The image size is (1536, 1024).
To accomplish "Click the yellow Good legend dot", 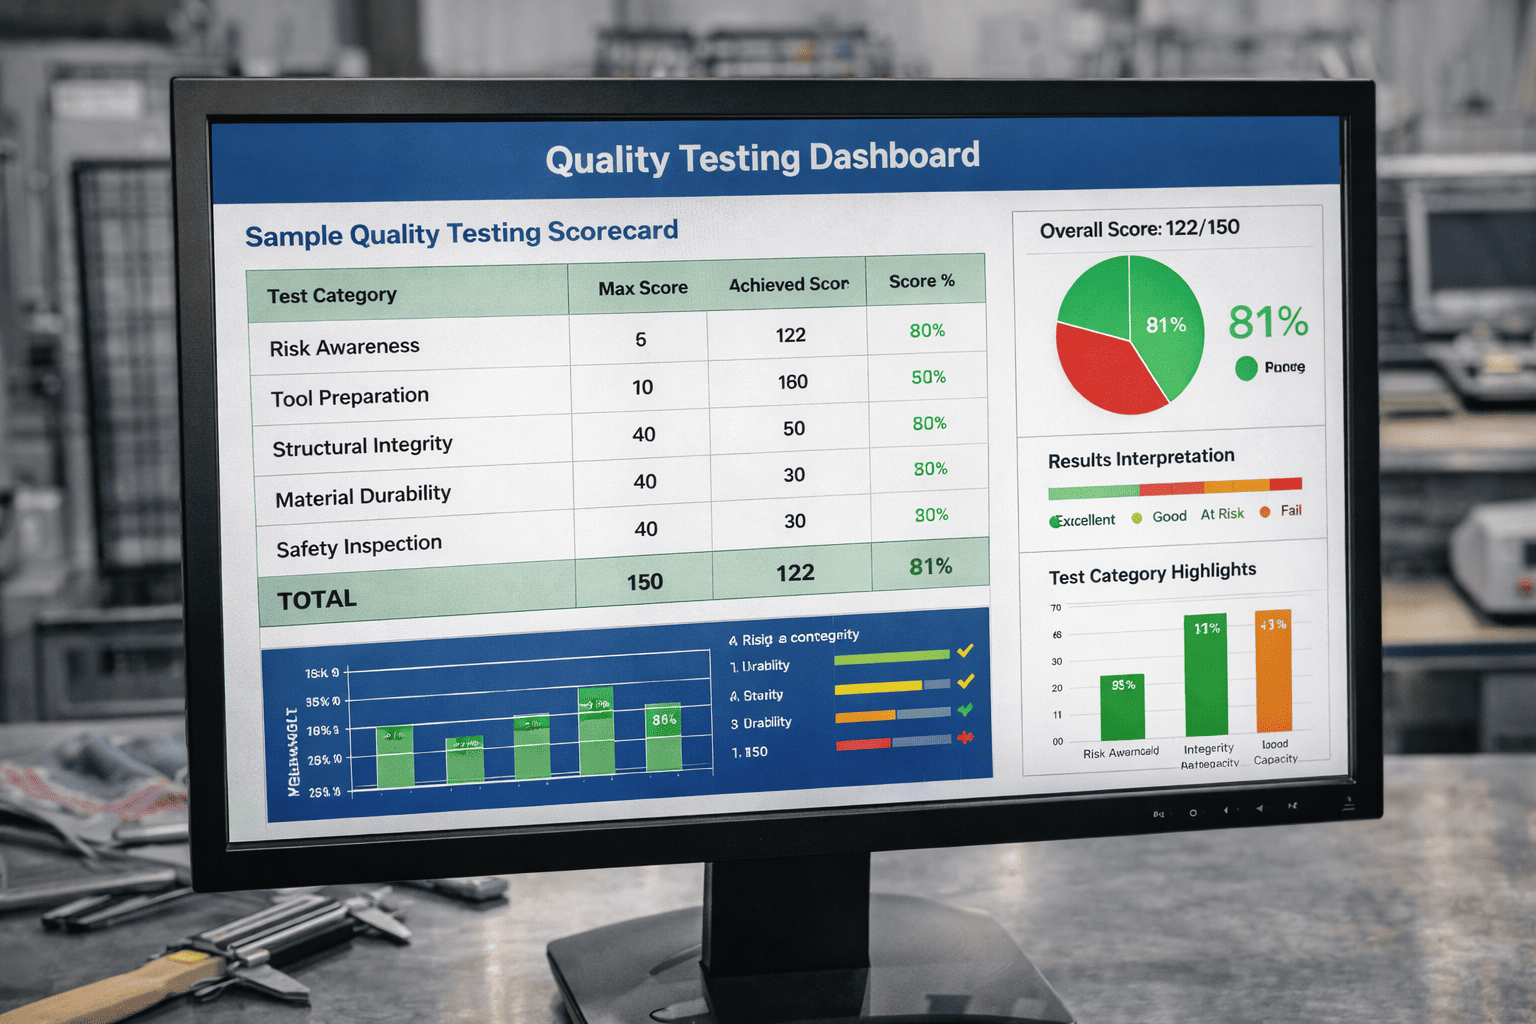I will pyautogui.click(x=1137, y=517).
